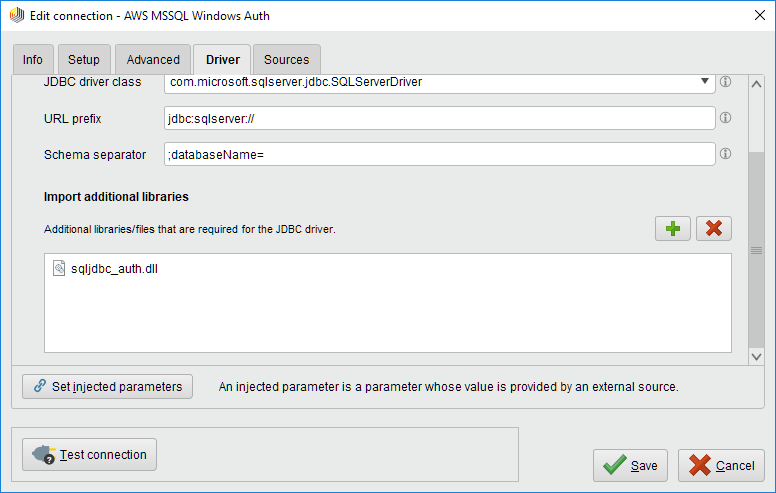Go to the Advanced tab
The width and height of the screenshot is (776, 493).
153,60
